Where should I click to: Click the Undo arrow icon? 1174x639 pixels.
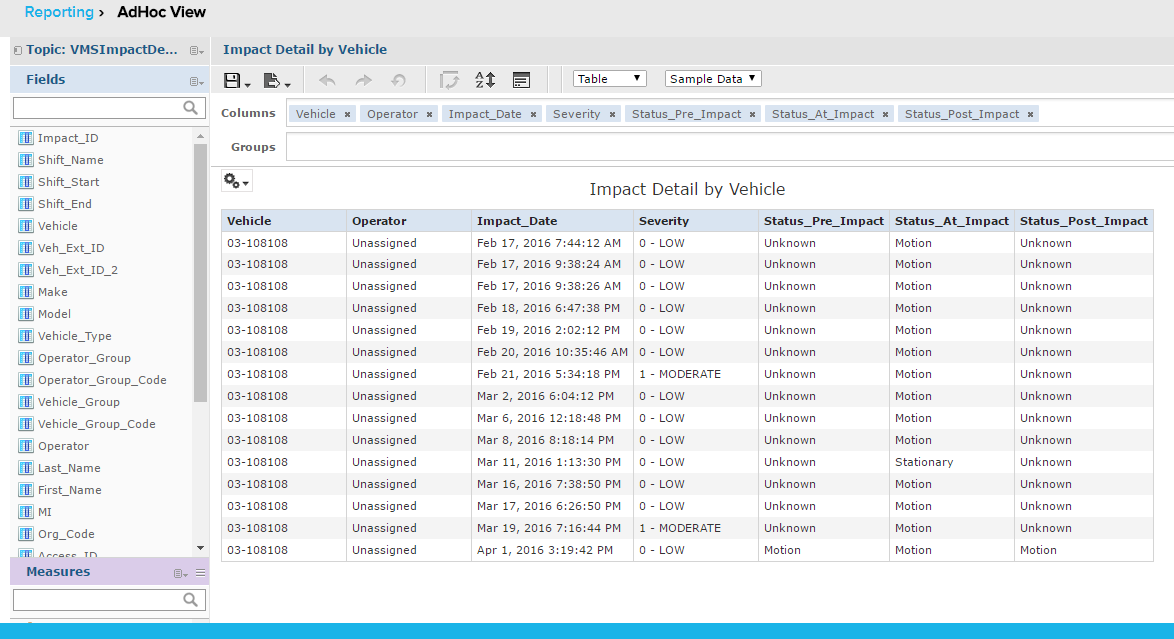pos(327,80)
